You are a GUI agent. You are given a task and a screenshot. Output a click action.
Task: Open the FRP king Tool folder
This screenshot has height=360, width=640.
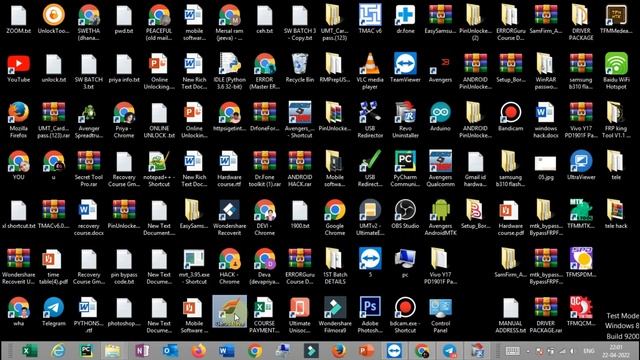coord(616,120)
